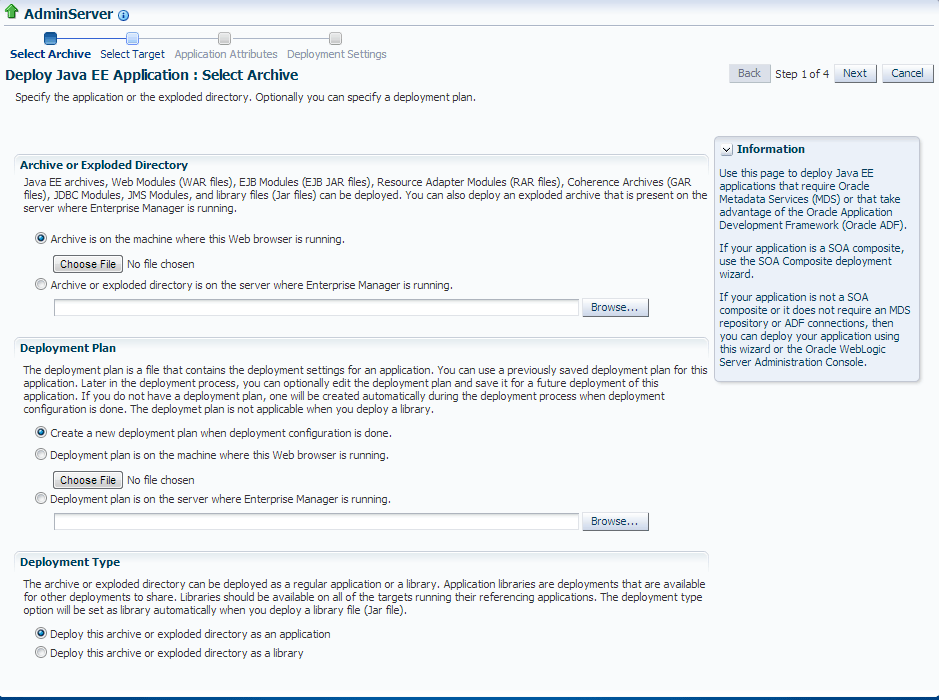The width and height of the screenshot is (939, 700).
Task: Focus the archive server path input field
Action: click(x=316, y=307)
